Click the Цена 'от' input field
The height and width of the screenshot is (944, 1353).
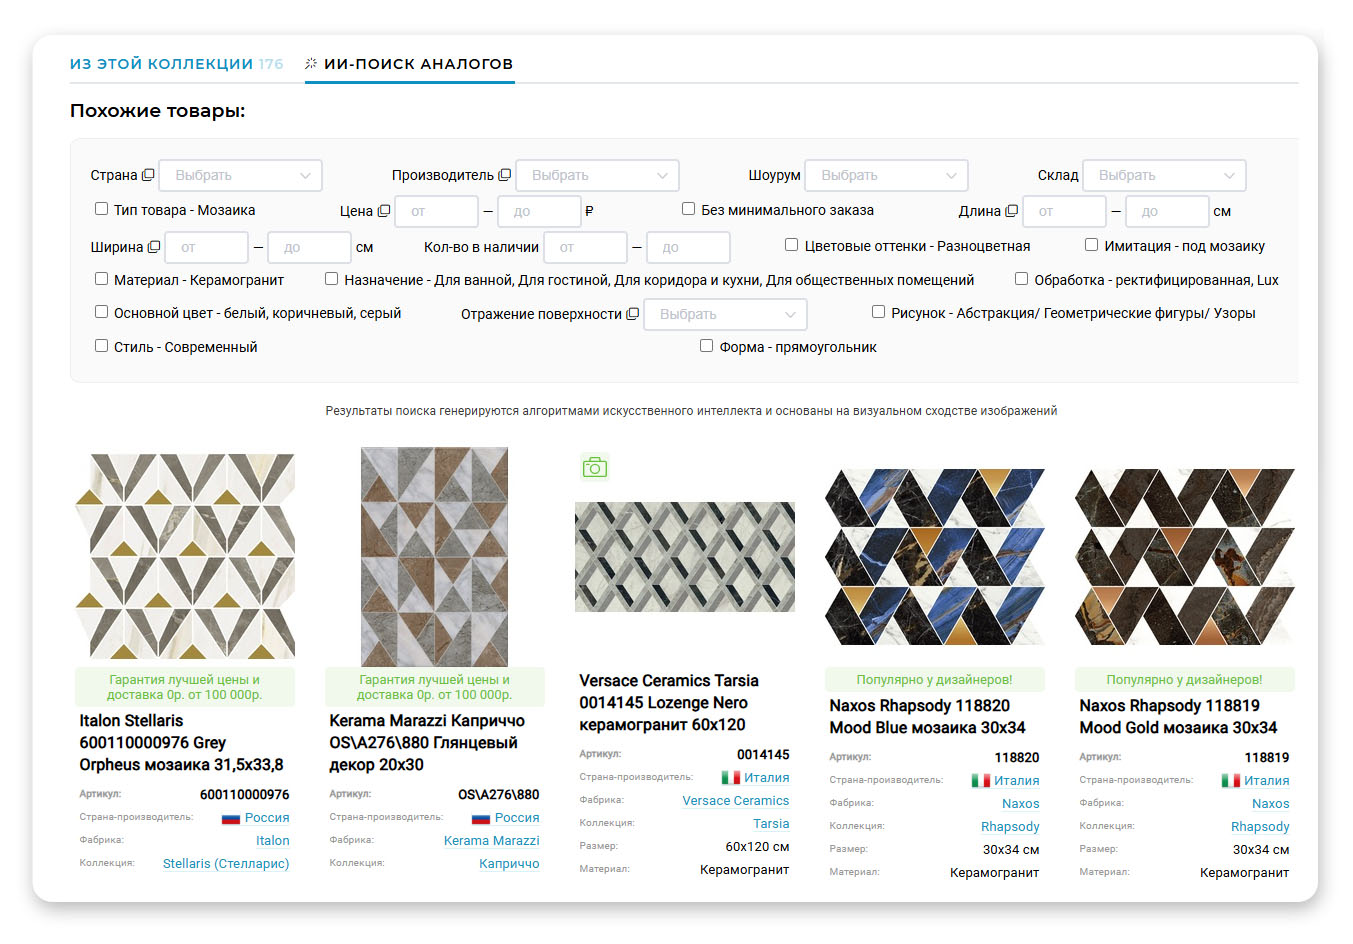pyautogui.click(x=436, y=211)
